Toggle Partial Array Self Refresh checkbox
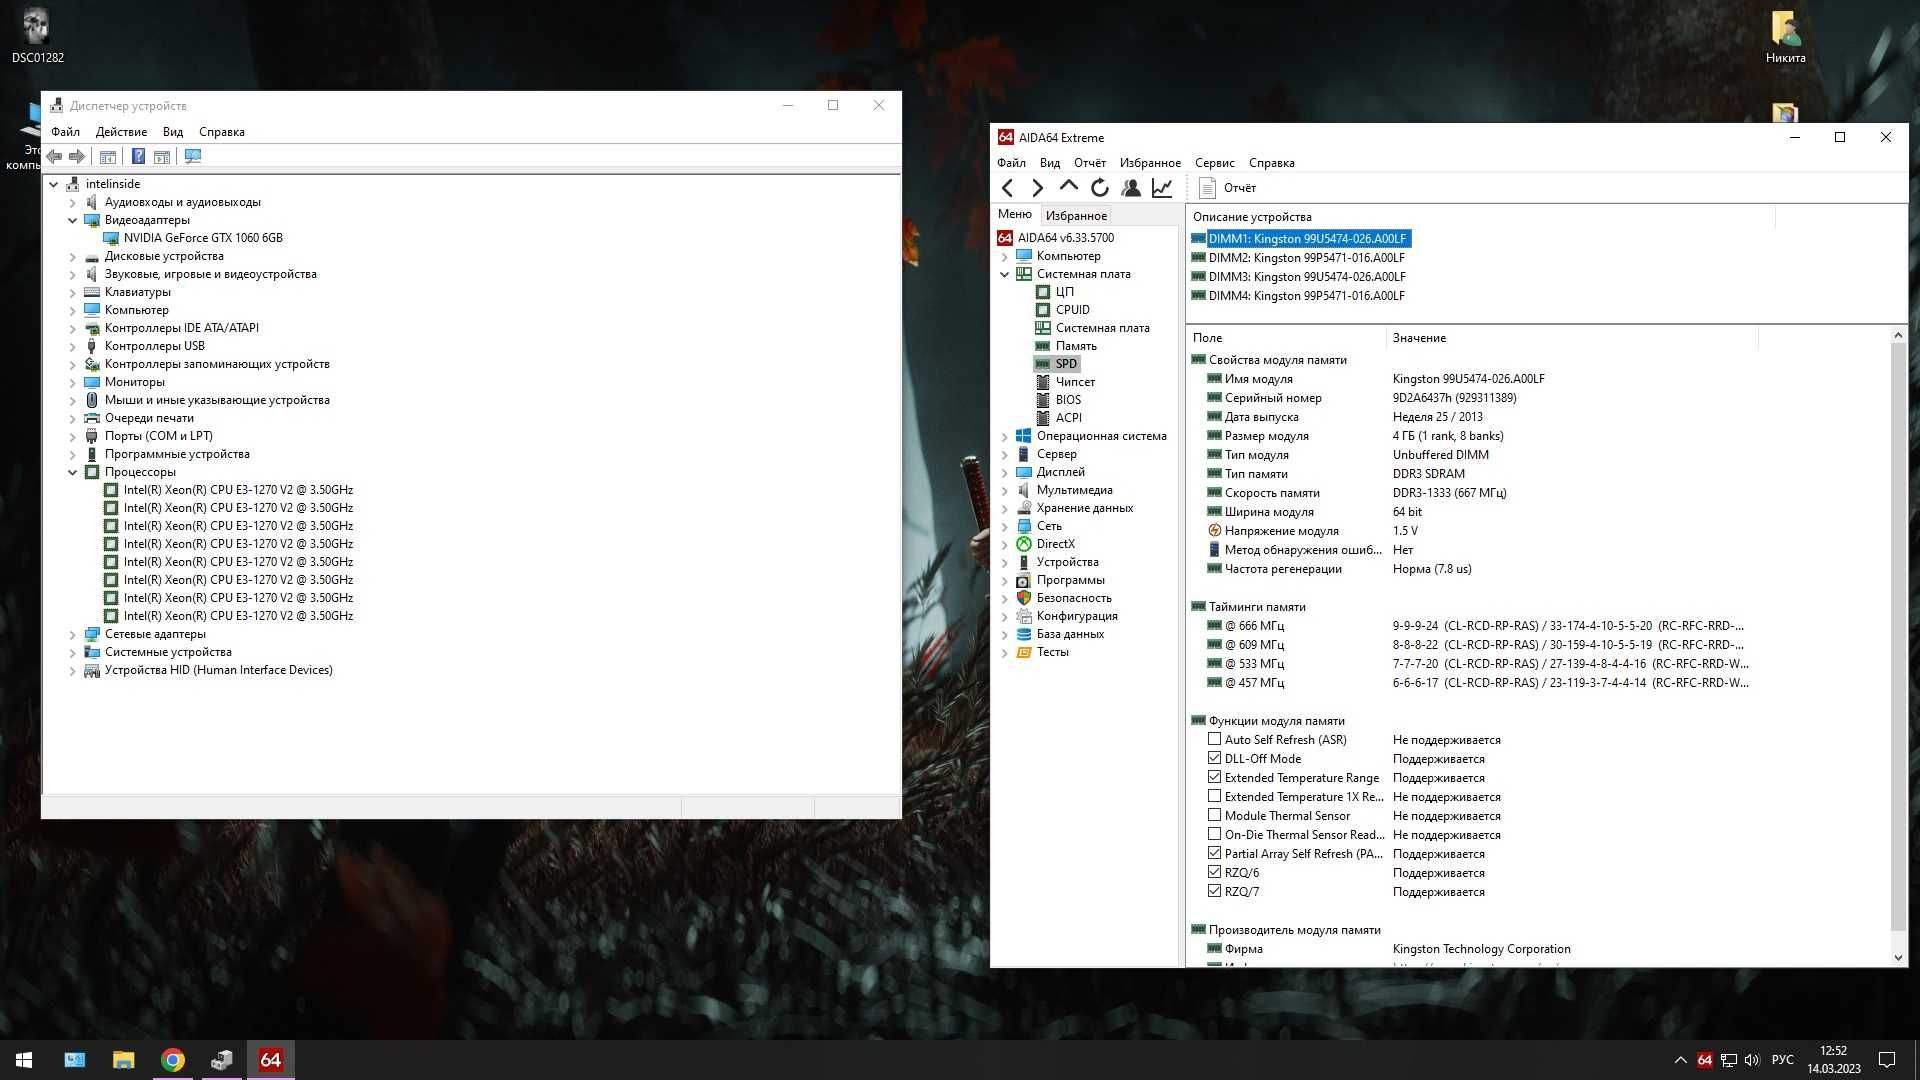 tap(1214, 853)
